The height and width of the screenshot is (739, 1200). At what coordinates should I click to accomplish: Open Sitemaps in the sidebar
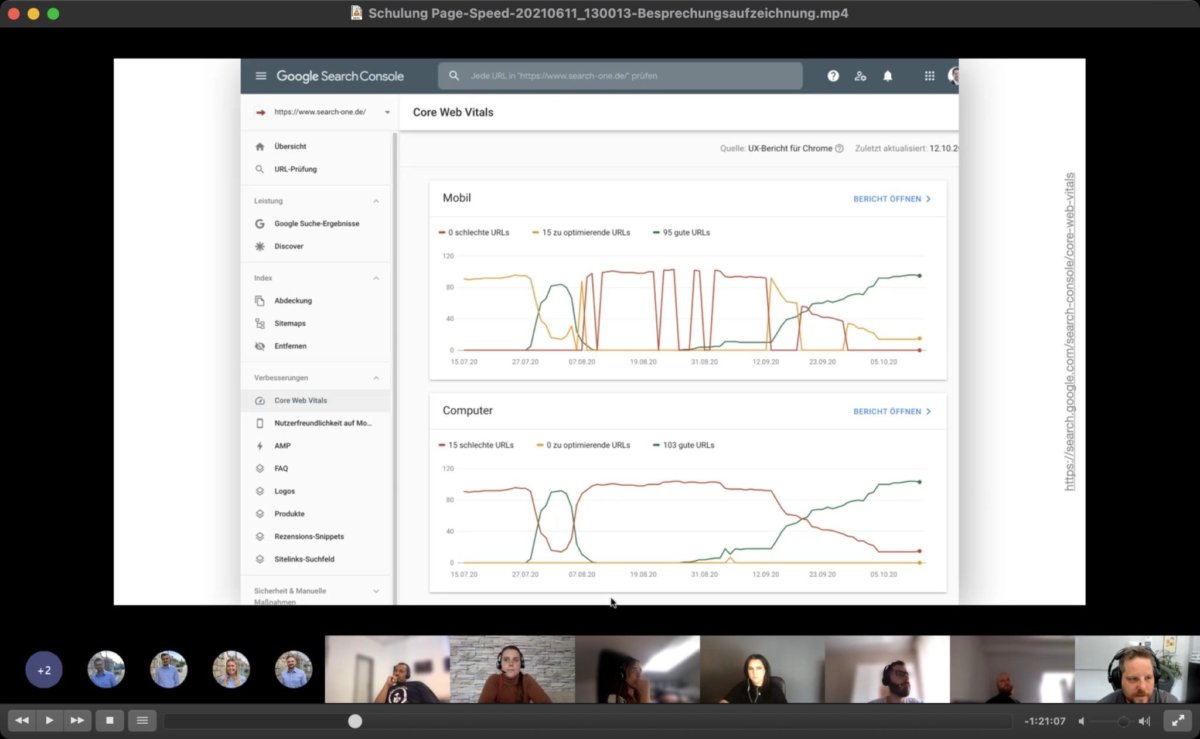(290, 323)
